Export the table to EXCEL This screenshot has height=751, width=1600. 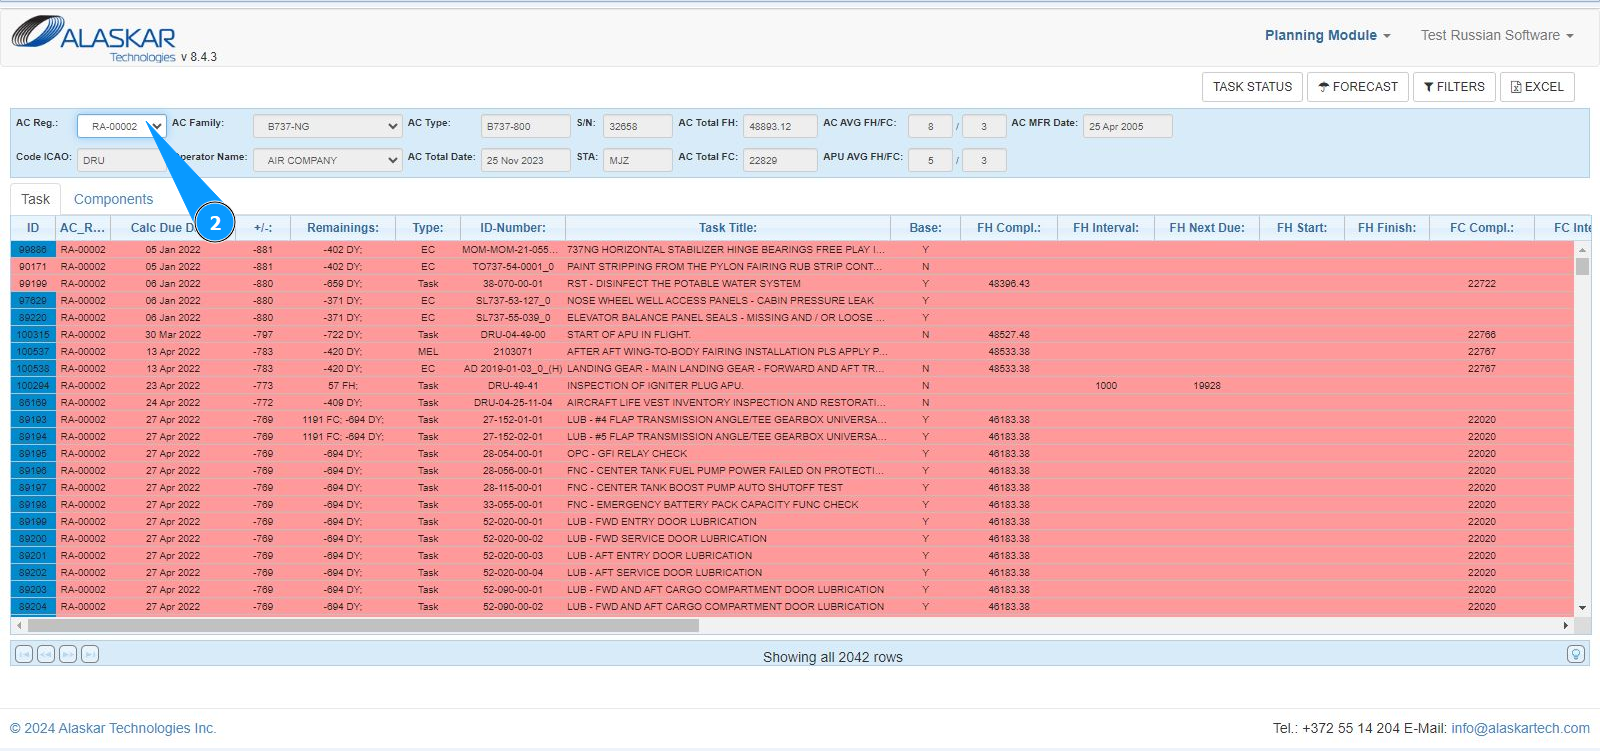pyautogui.click(x=1537, y=87)
